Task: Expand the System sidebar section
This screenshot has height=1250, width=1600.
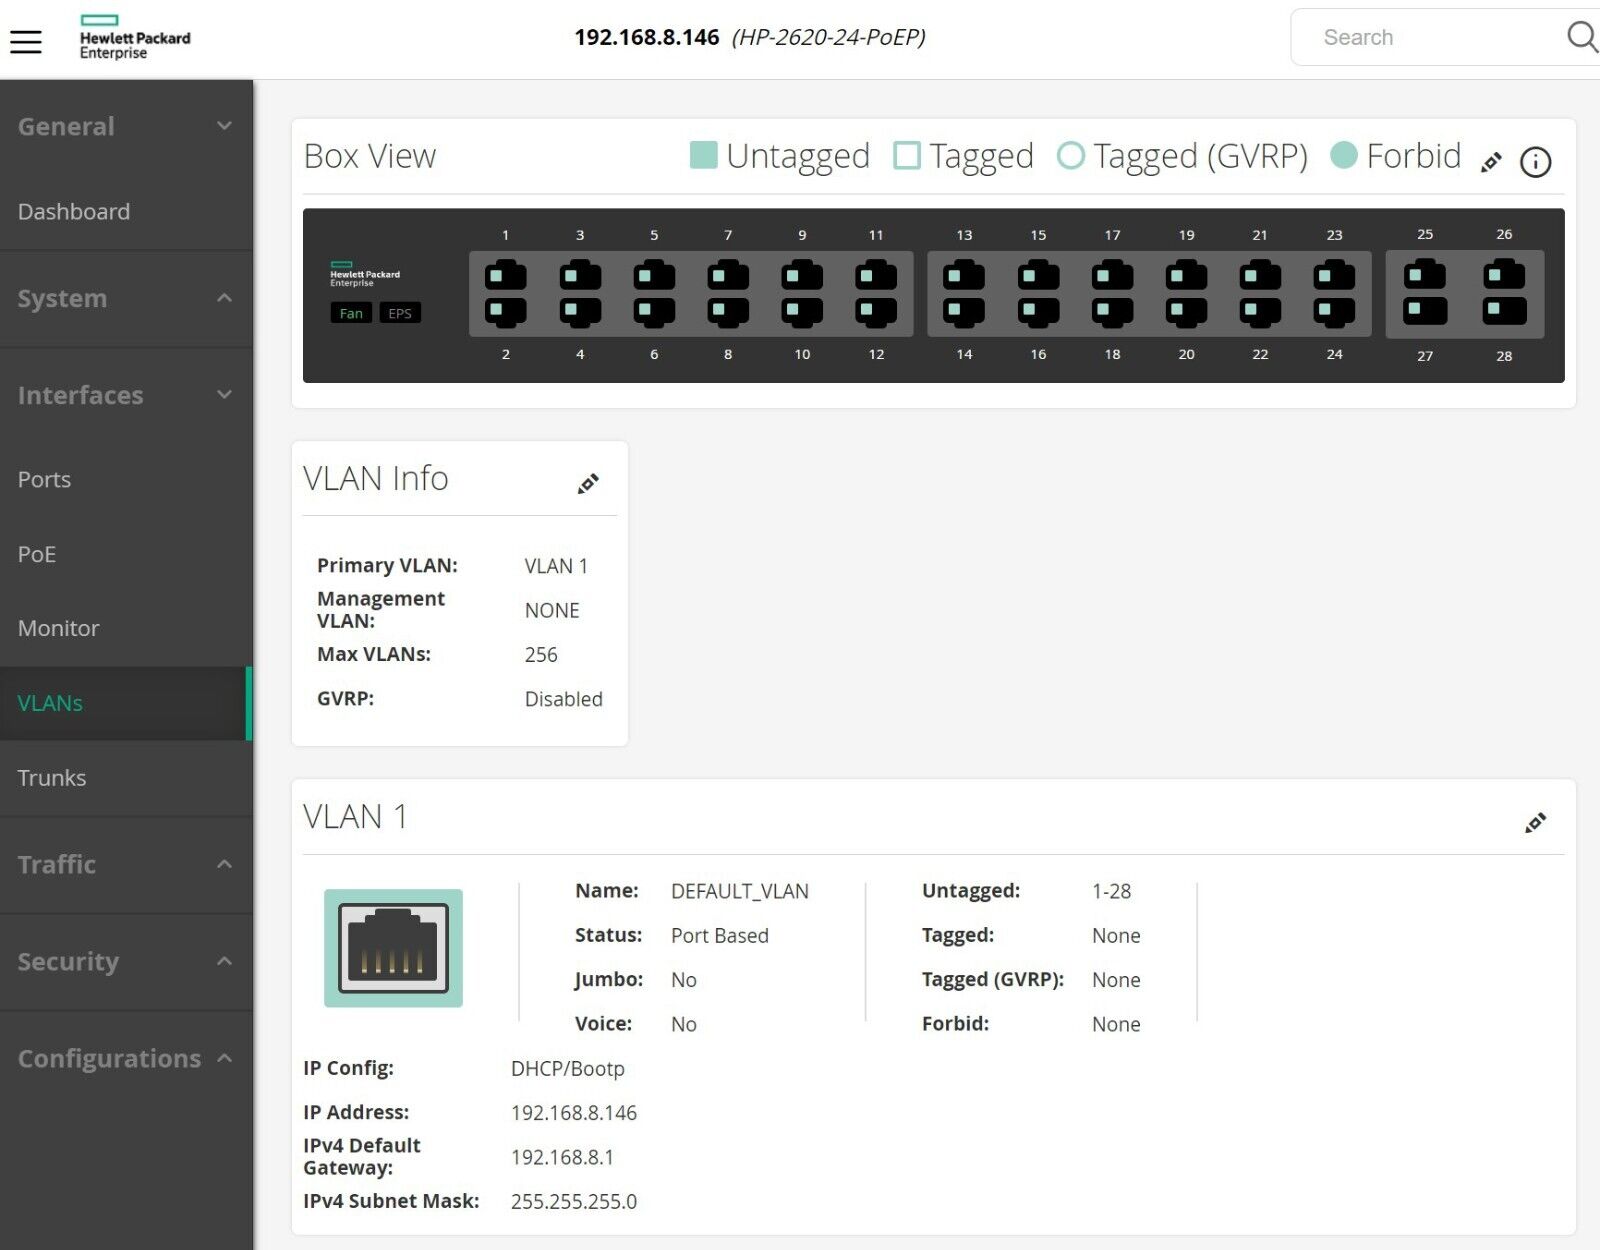Action: click(225, 298)
